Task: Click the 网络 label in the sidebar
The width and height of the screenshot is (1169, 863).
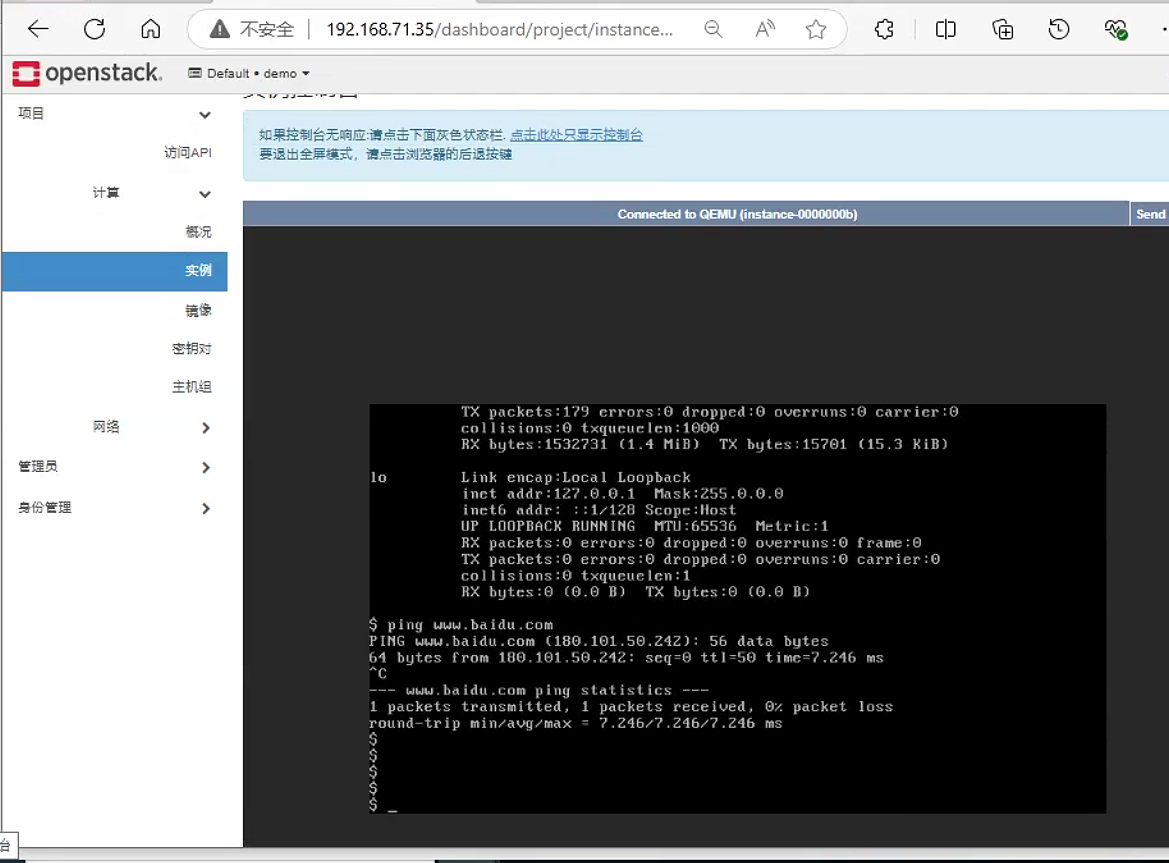Action: pyautogui.click(x=106, y=426)
